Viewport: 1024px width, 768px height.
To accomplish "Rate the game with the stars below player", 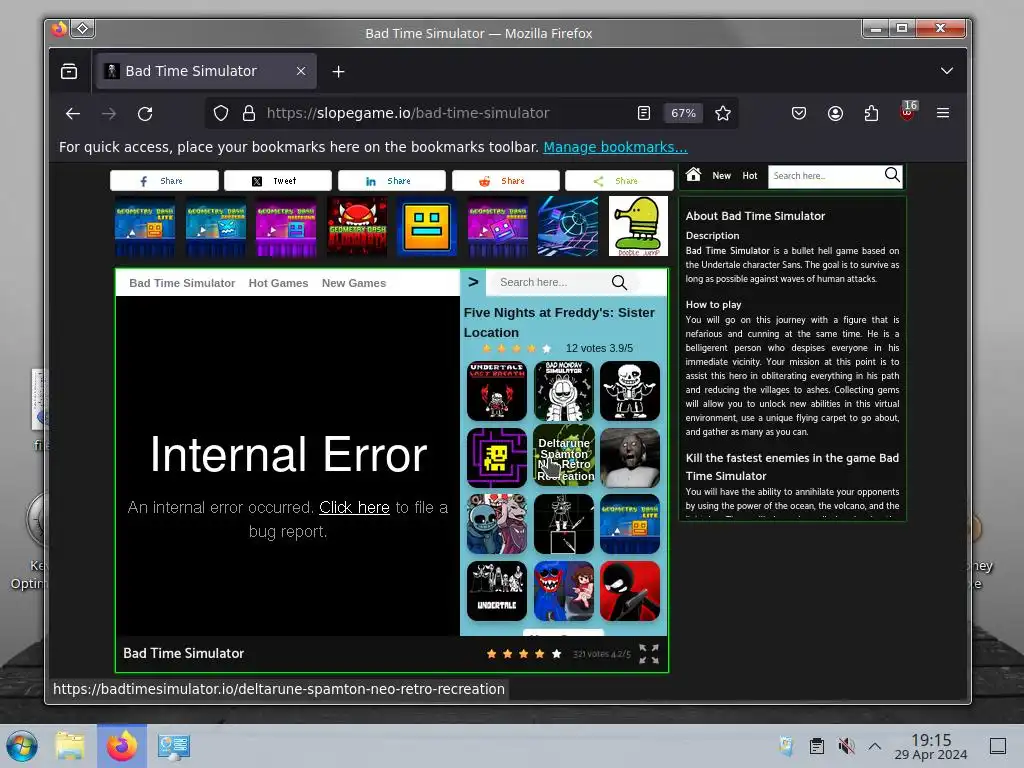I will [x=524, y=654].
